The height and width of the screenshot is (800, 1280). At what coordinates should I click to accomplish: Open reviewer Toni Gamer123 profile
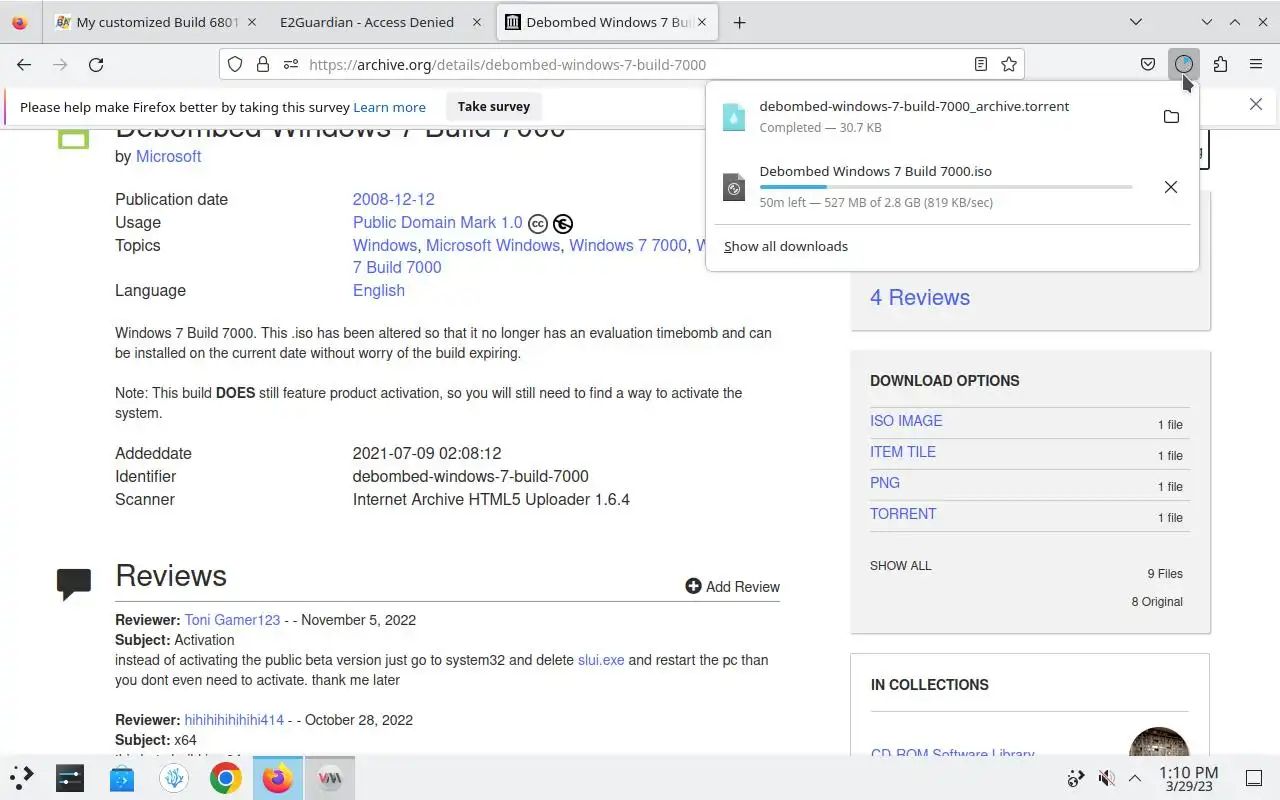tap(232, 620)
